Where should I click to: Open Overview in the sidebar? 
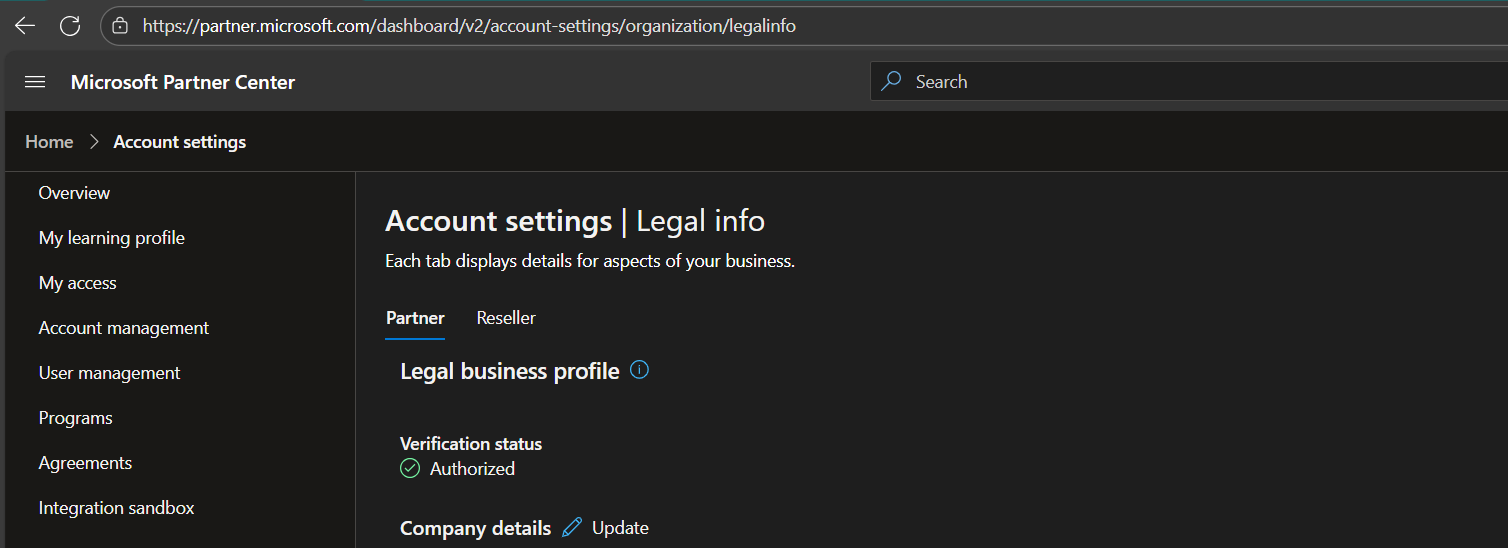(75, 193)
